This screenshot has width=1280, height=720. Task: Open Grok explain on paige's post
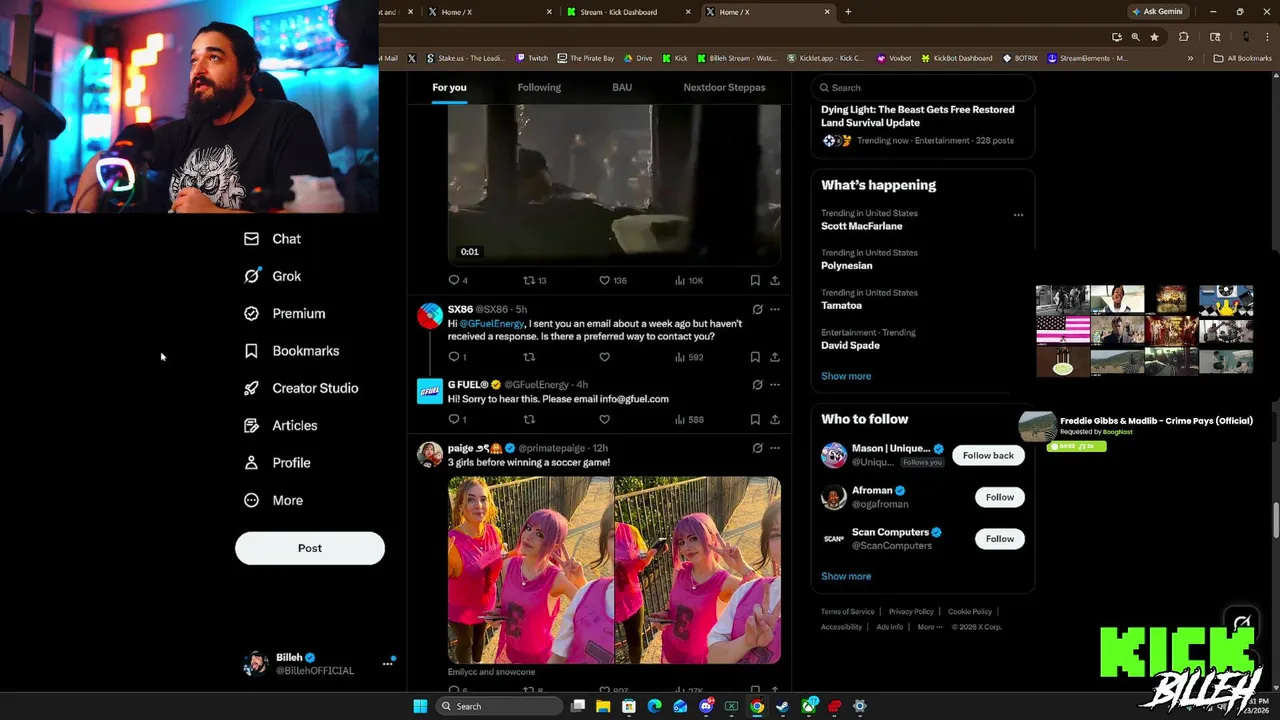(x=757, y=448)
